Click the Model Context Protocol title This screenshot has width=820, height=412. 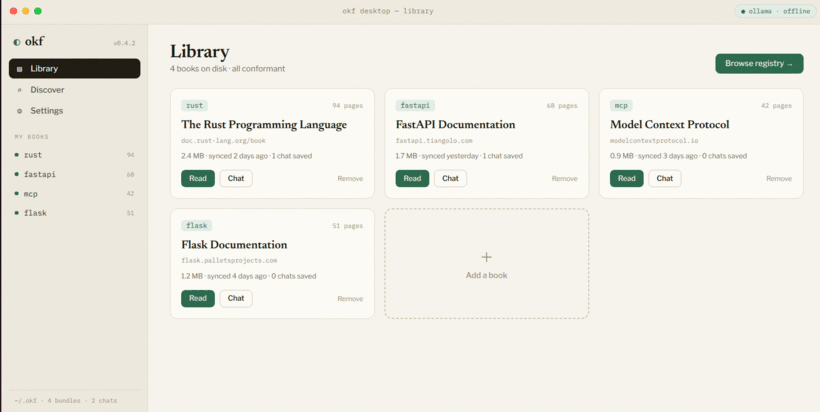coord(669,124)
